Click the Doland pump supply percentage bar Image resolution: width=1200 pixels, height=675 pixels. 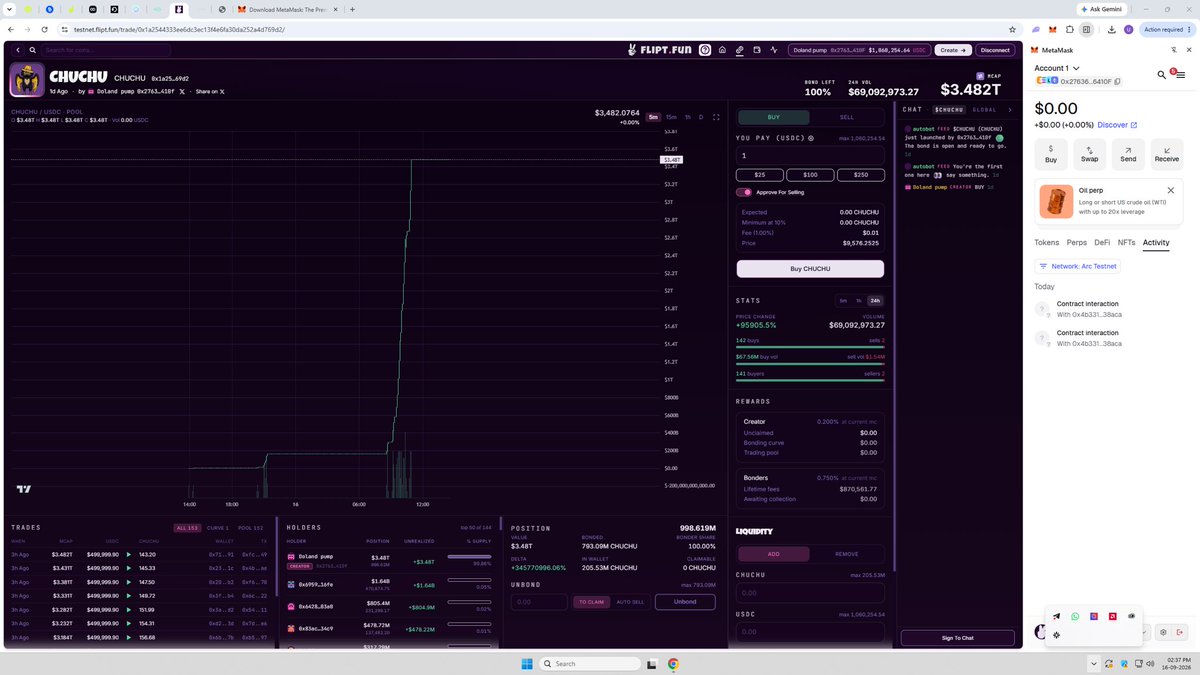click(469, 556)
